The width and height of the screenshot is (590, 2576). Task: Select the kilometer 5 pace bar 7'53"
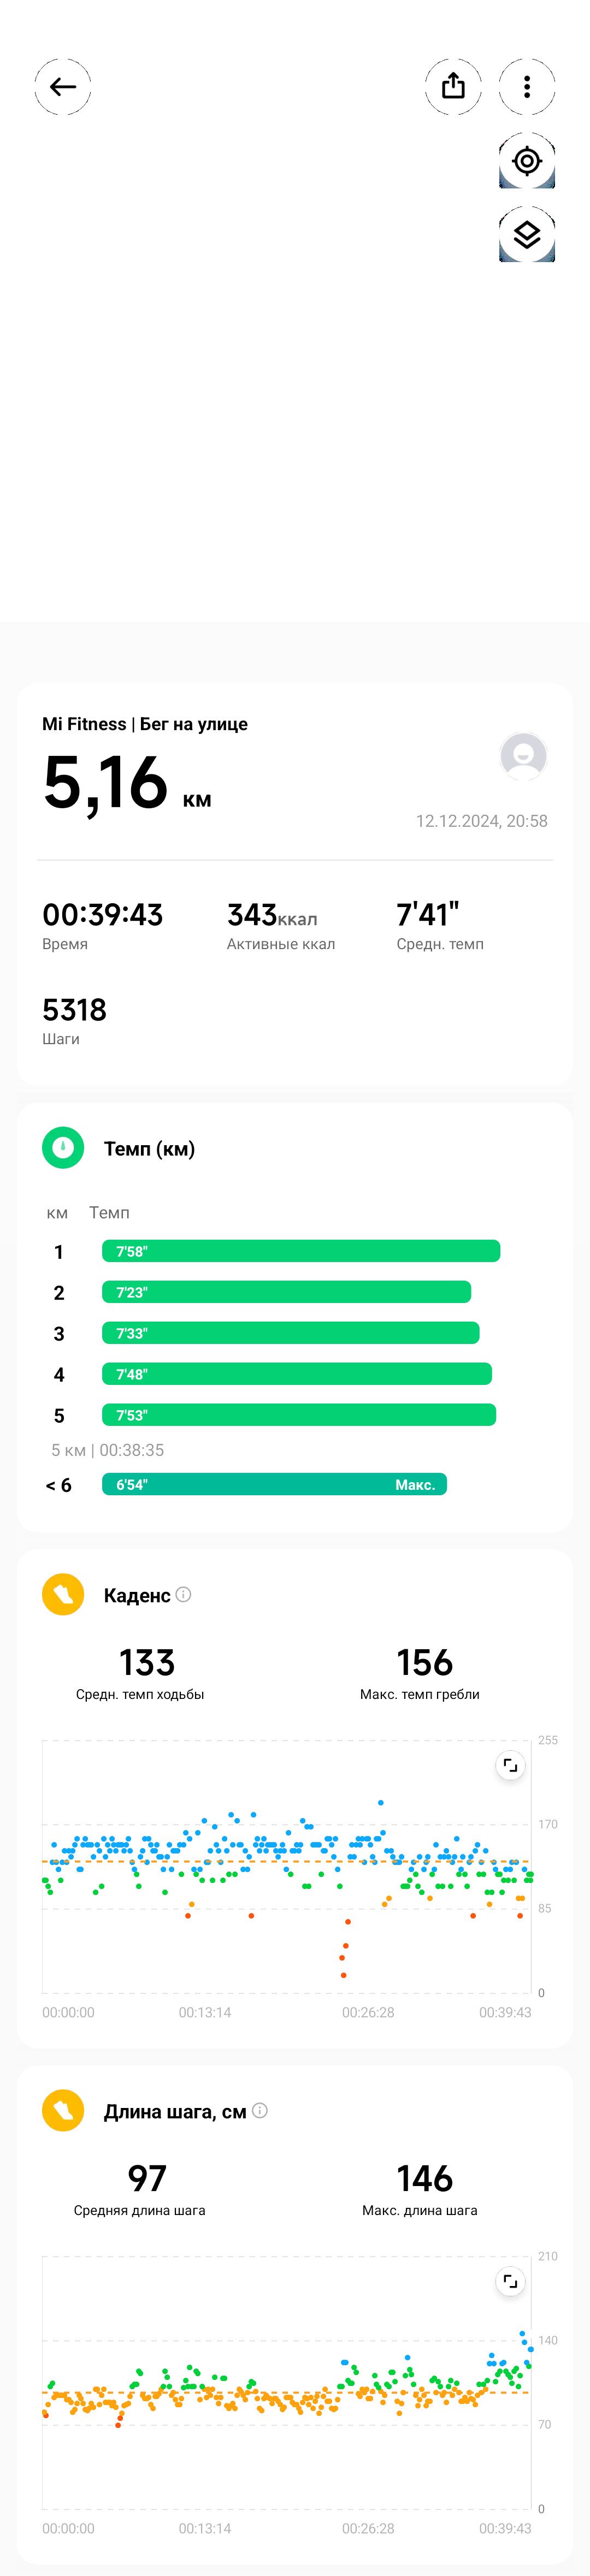coord(299,1415)
